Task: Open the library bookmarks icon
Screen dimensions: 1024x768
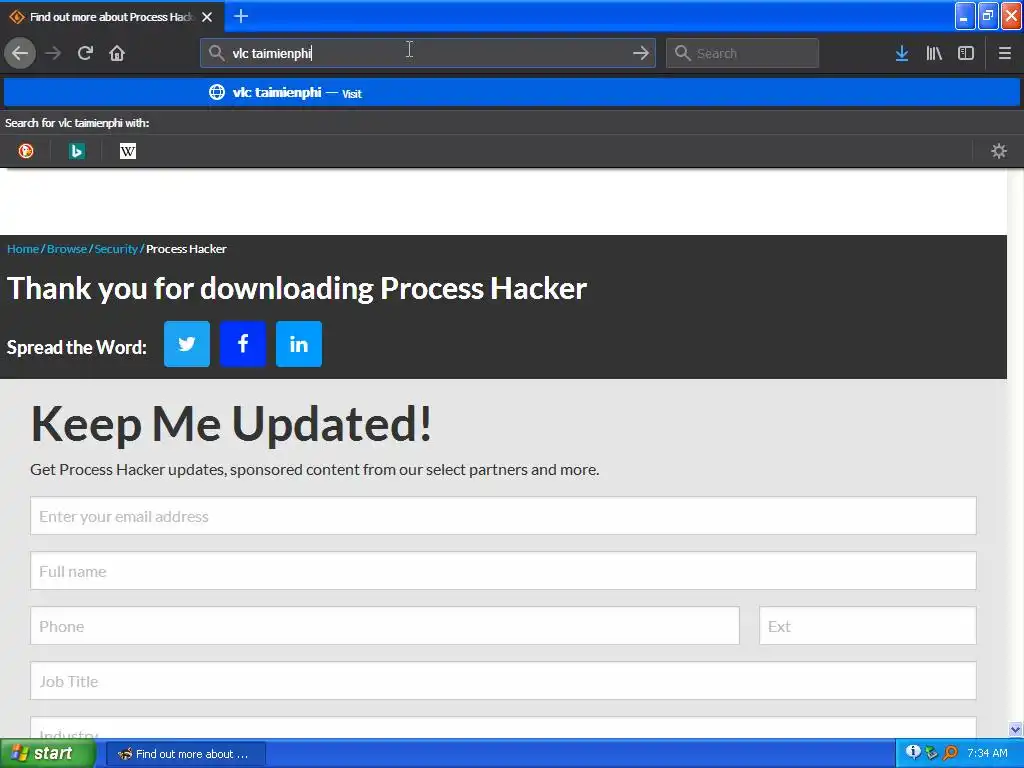Action: point(934,53)
